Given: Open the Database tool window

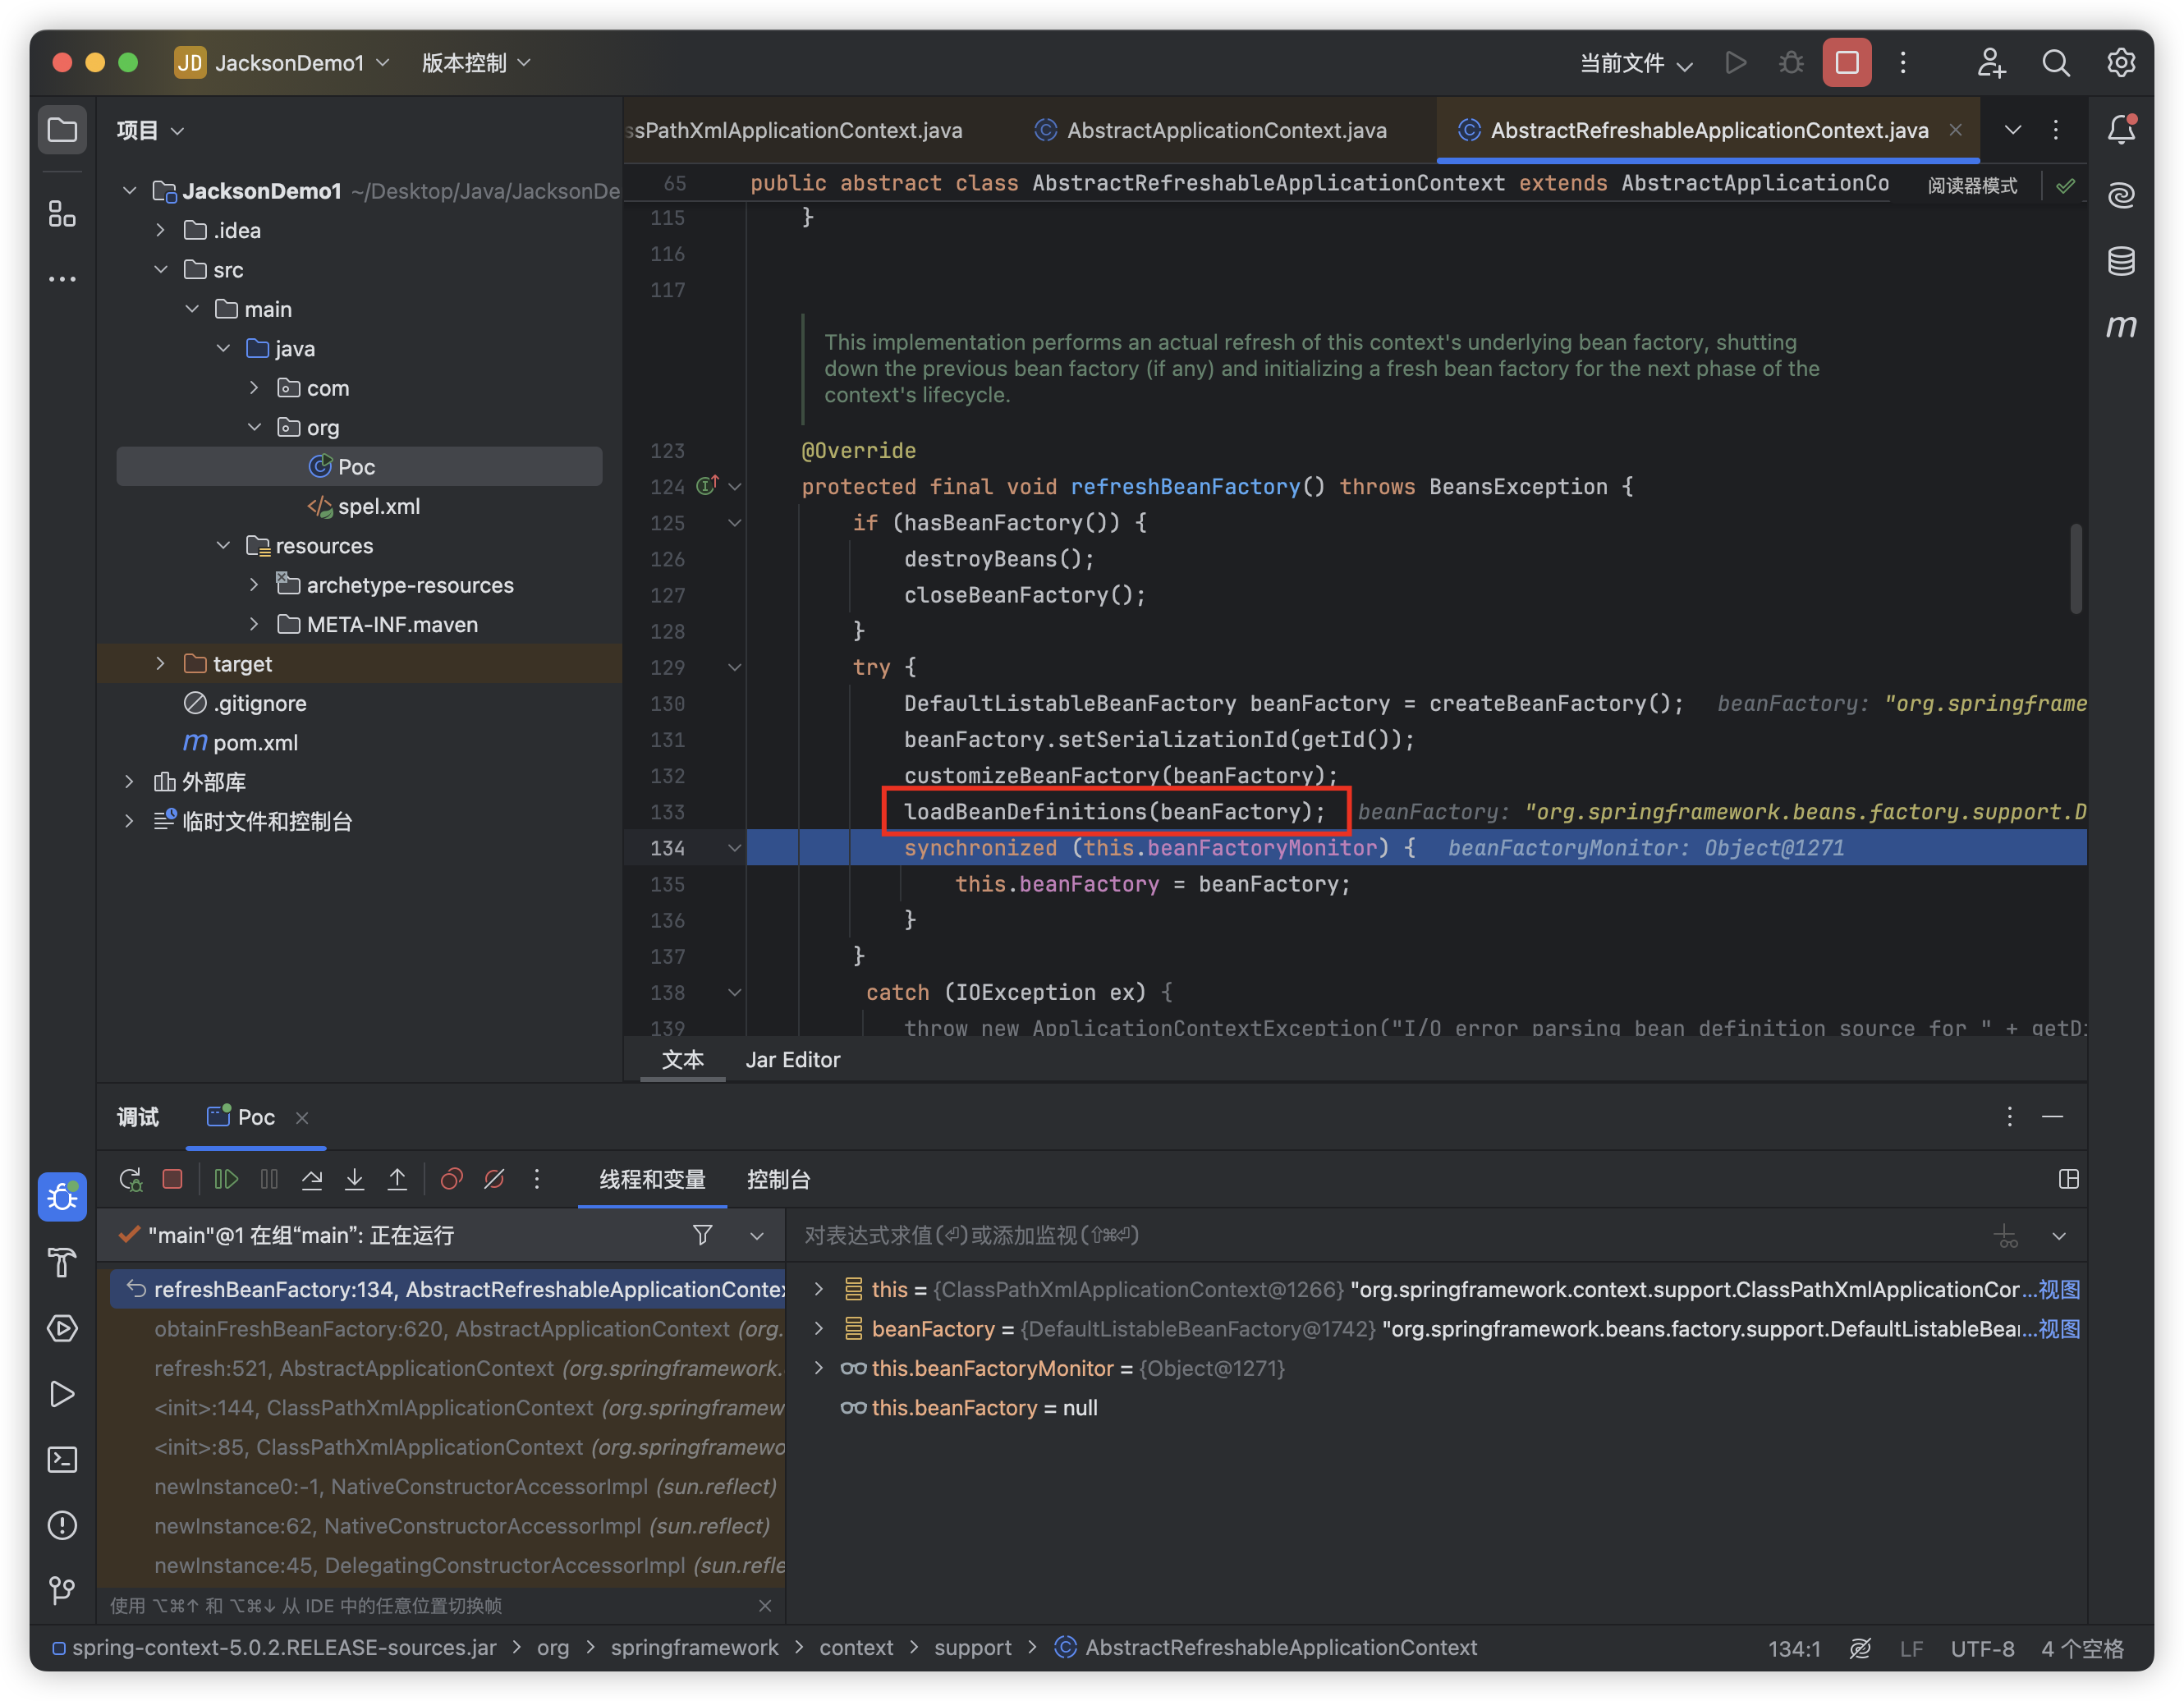Looking at the screenshot, I should (2121, 261).
